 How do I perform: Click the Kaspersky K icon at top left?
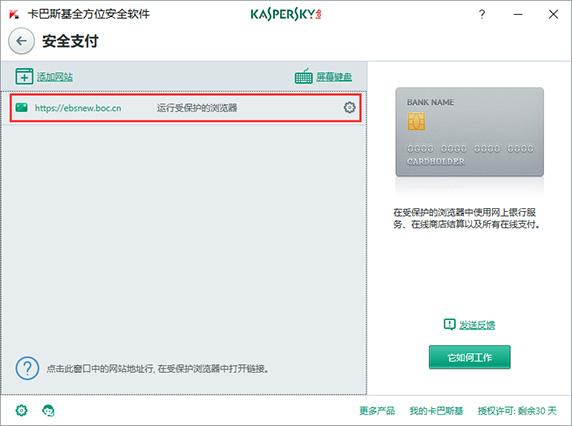[14, 15]
